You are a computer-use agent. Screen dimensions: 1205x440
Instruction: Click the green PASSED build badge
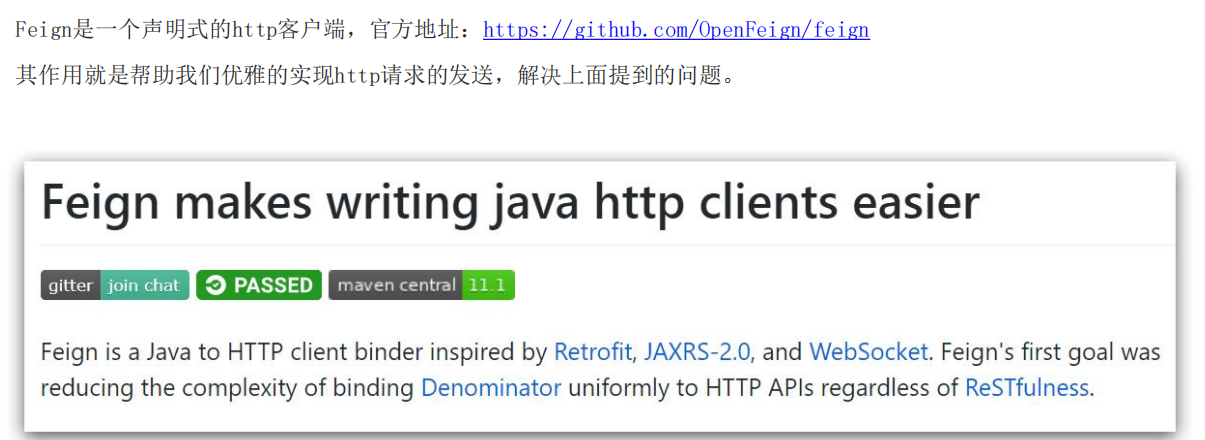pyautogui.click(x=259, y=285)
